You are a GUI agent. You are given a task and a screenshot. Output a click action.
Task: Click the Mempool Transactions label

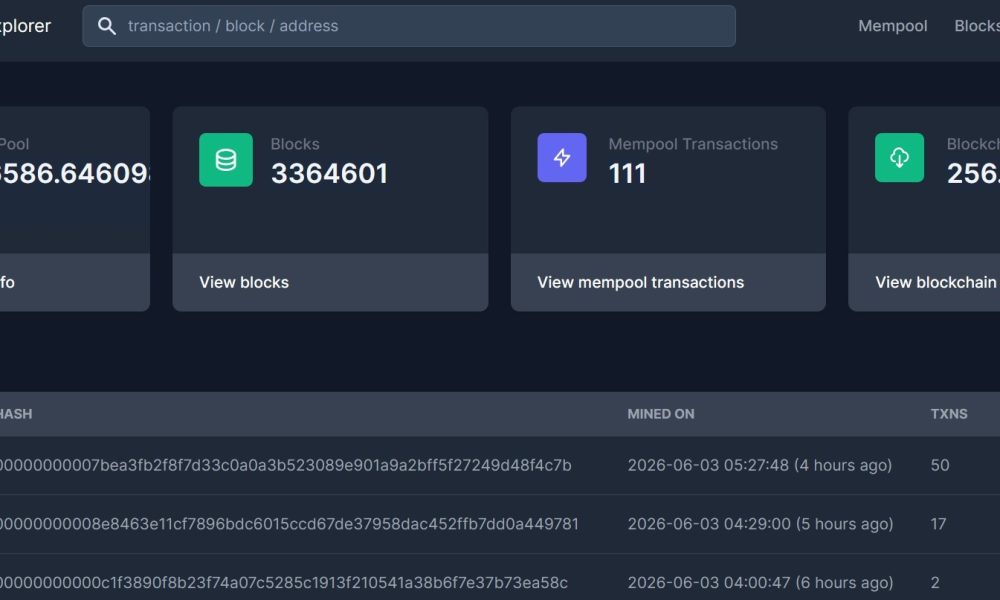[x=693, y=144]
